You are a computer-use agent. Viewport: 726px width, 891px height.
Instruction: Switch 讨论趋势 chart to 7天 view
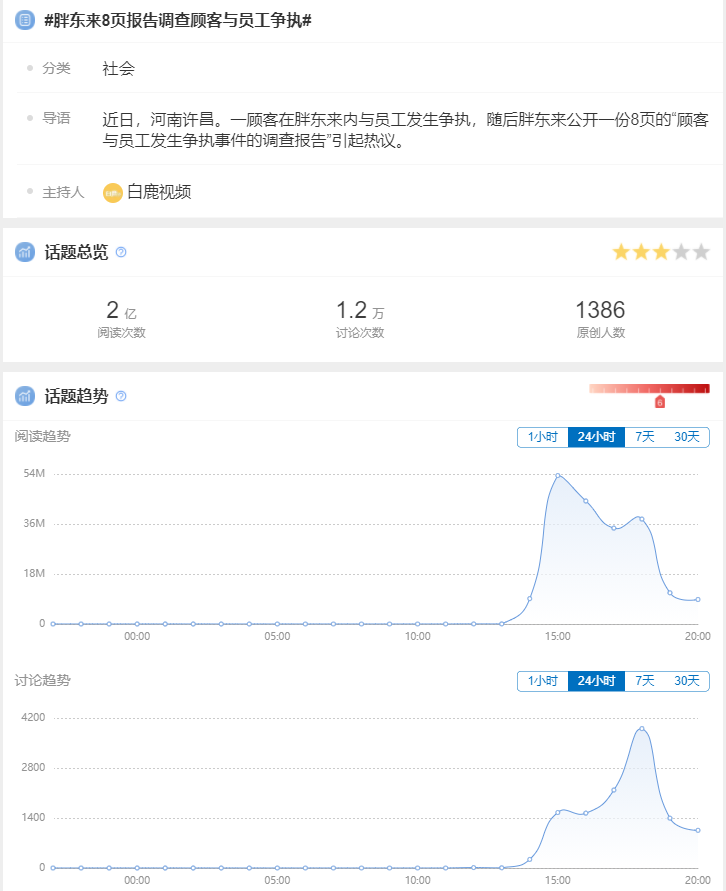645,681
